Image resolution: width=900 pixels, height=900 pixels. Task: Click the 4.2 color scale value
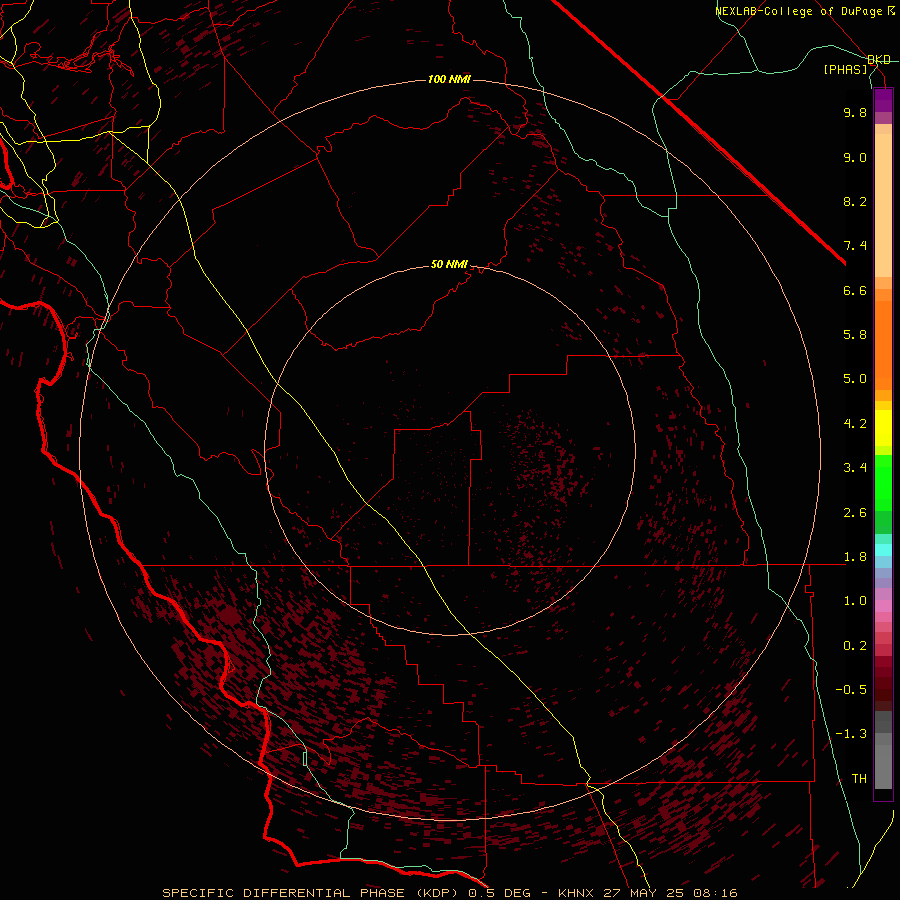[x=855, y=424]
